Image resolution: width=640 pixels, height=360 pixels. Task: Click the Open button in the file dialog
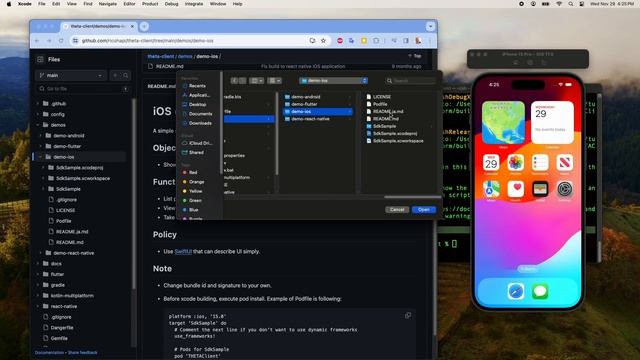pyautogui.click(x=424, y=210)
